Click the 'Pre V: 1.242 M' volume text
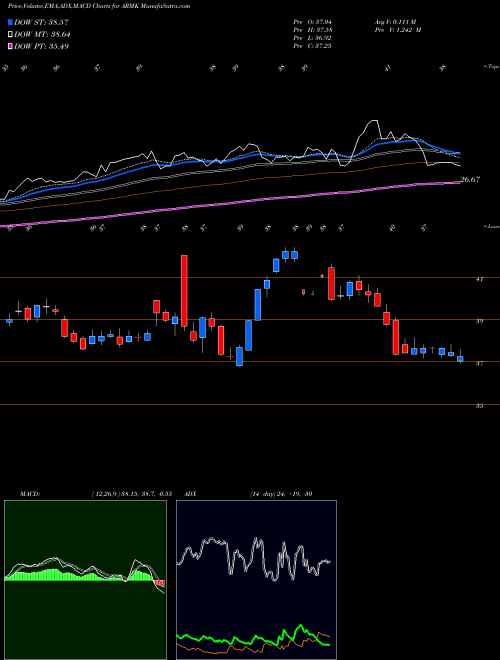 (398, 30)
